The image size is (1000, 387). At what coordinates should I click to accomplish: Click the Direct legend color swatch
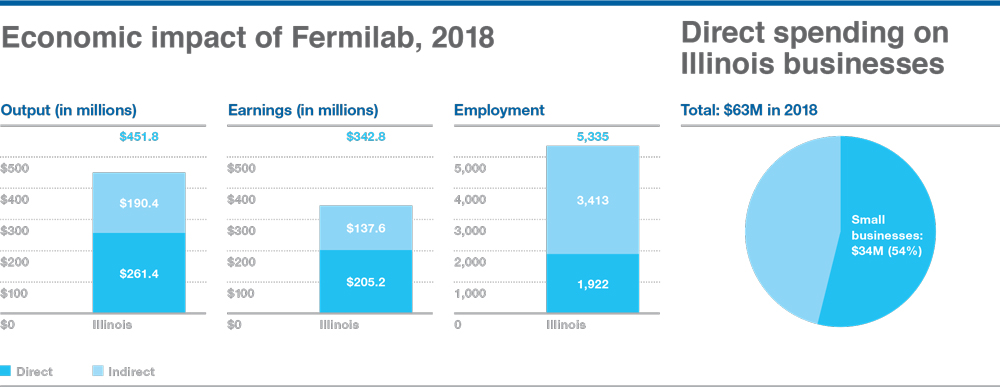coord(6,371)
